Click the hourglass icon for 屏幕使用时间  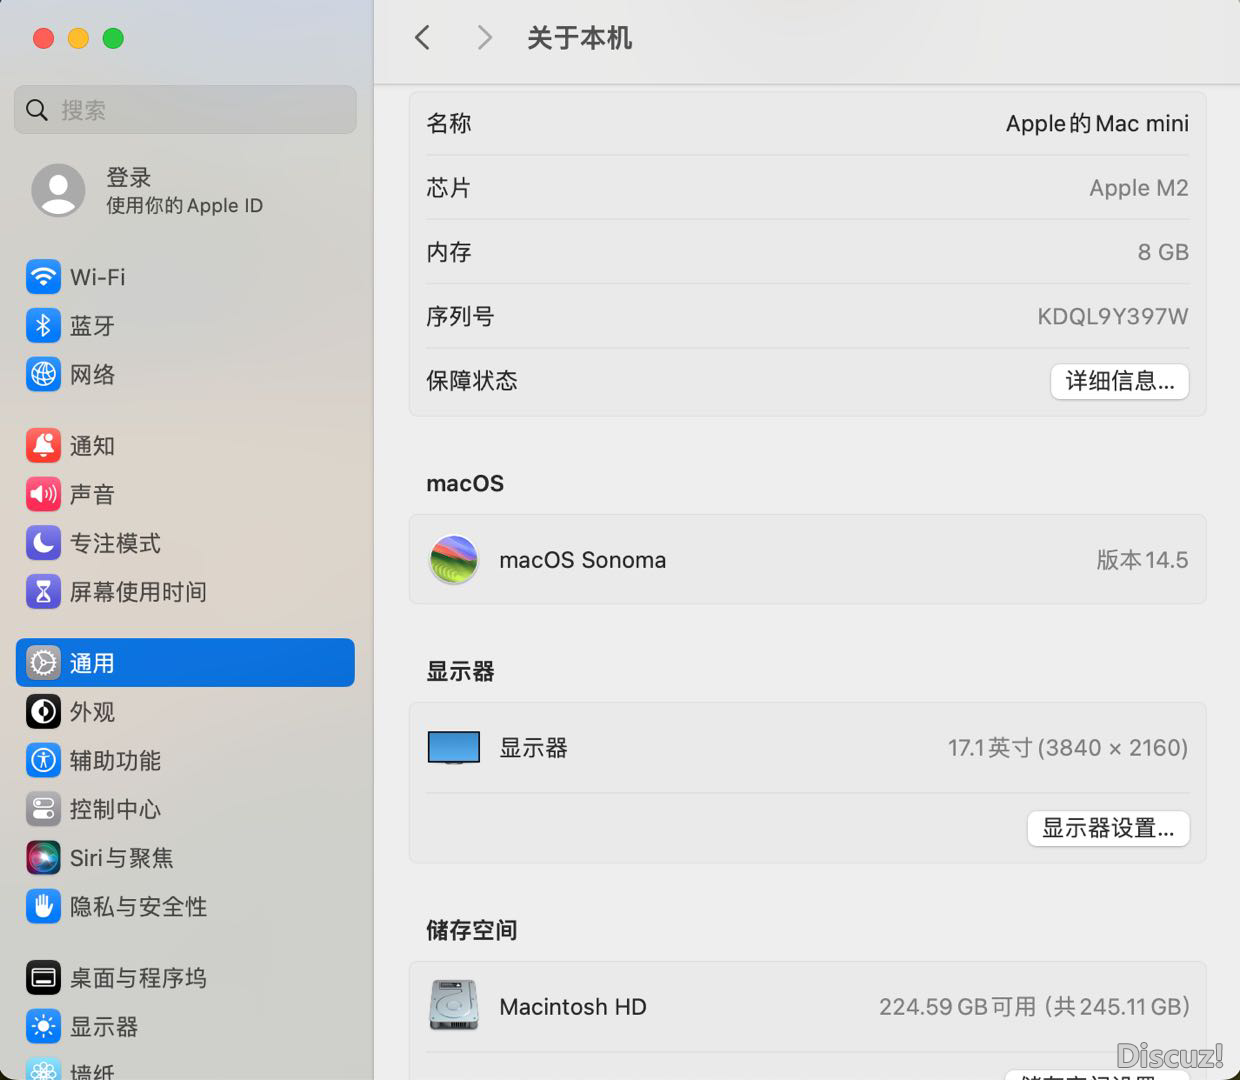(43, 592)
